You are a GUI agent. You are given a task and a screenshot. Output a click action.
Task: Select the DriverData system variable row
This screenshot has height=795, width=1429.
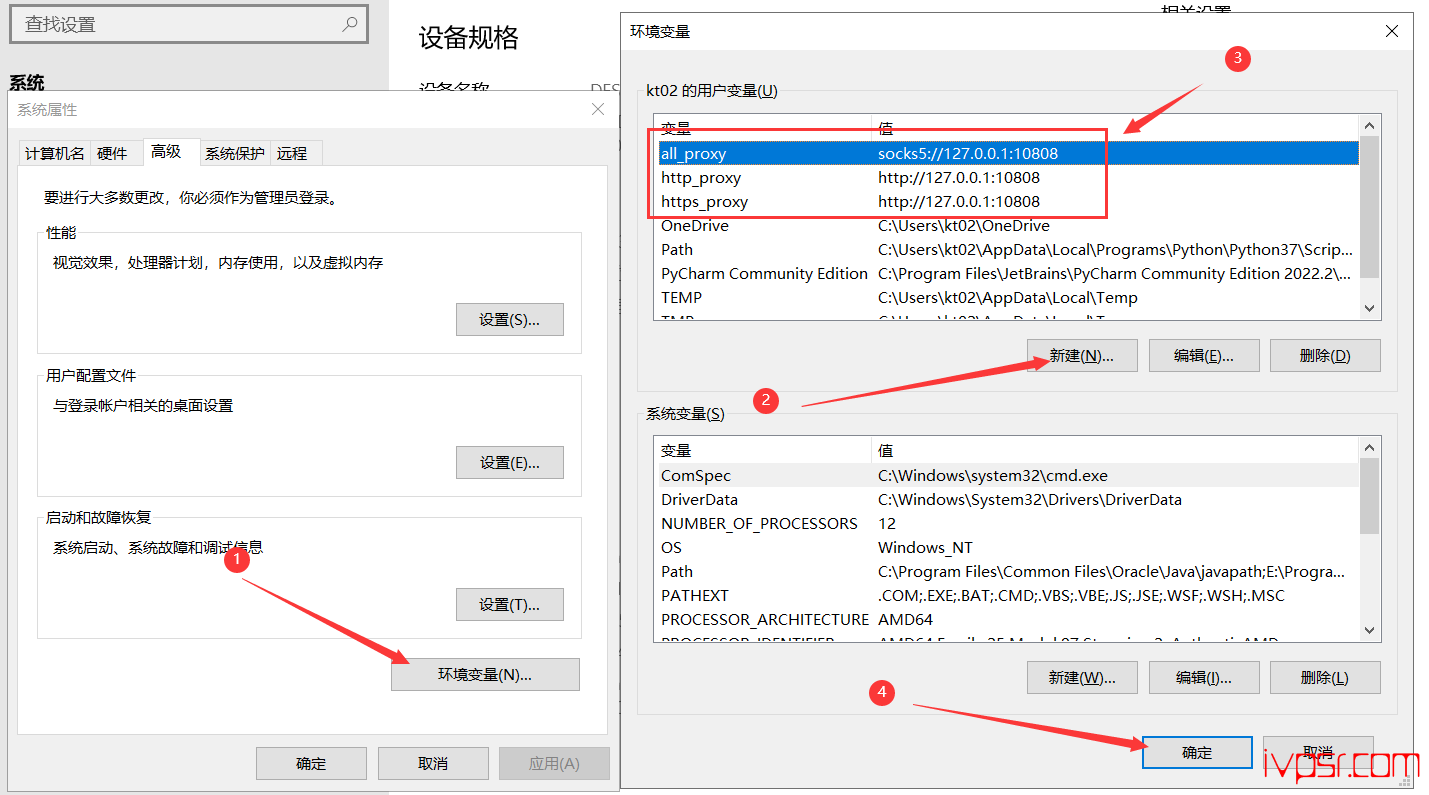pos(1007,499)
